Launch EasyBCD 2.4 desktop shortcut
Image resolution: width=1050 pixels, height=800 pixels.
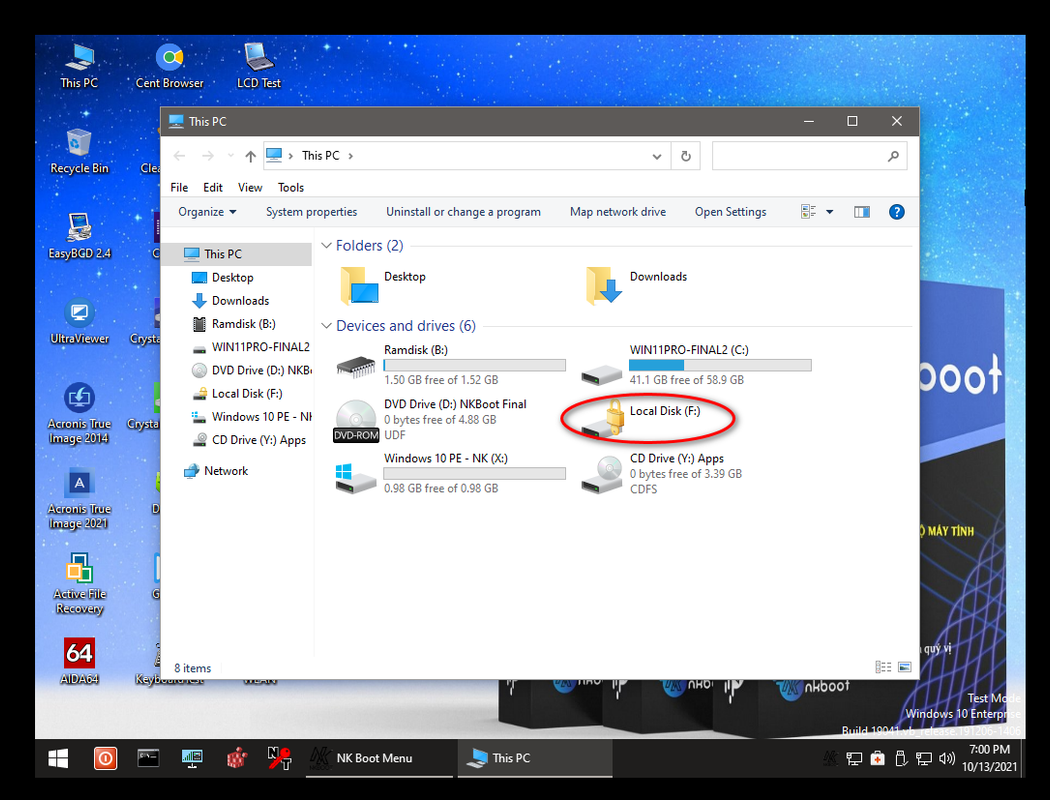[79, 236]
